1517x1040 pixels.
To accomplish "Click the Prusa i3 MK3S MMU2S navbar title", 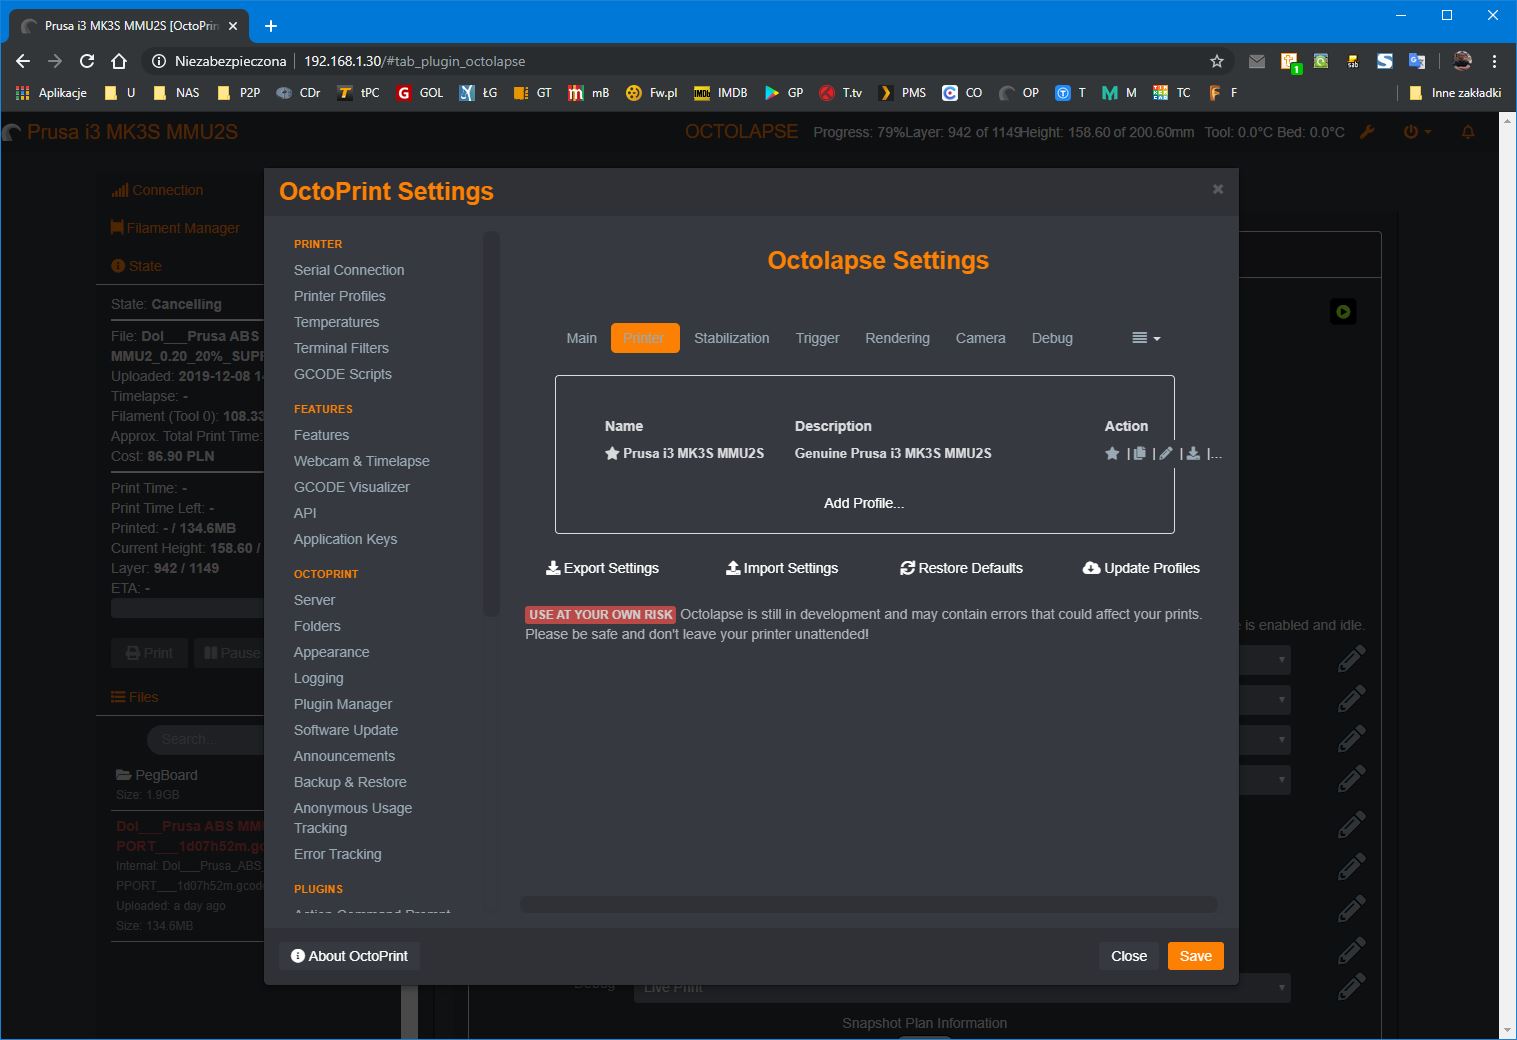I will coord(121,132).
